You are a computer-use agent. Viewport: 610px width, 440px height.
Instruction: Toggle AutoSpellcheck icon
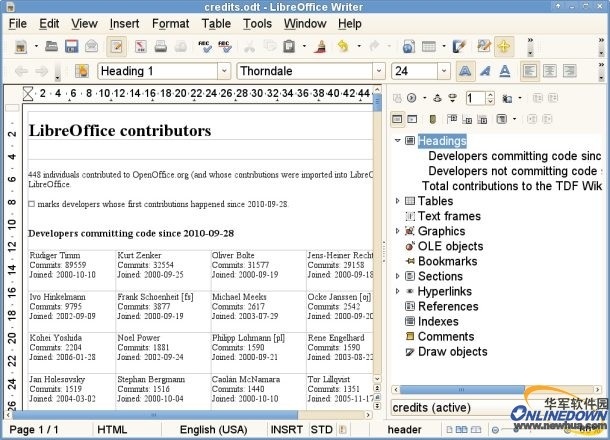tap(225, 46)
